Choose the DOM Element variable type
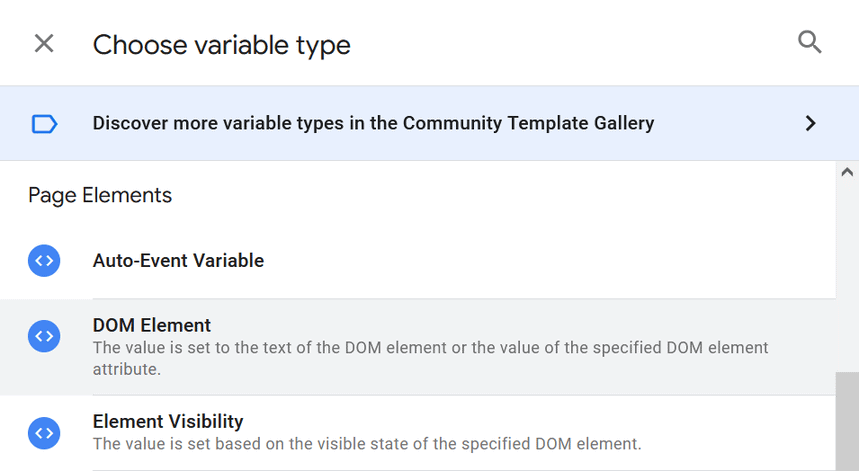The image size is (859, 471). tap(151, 325)
